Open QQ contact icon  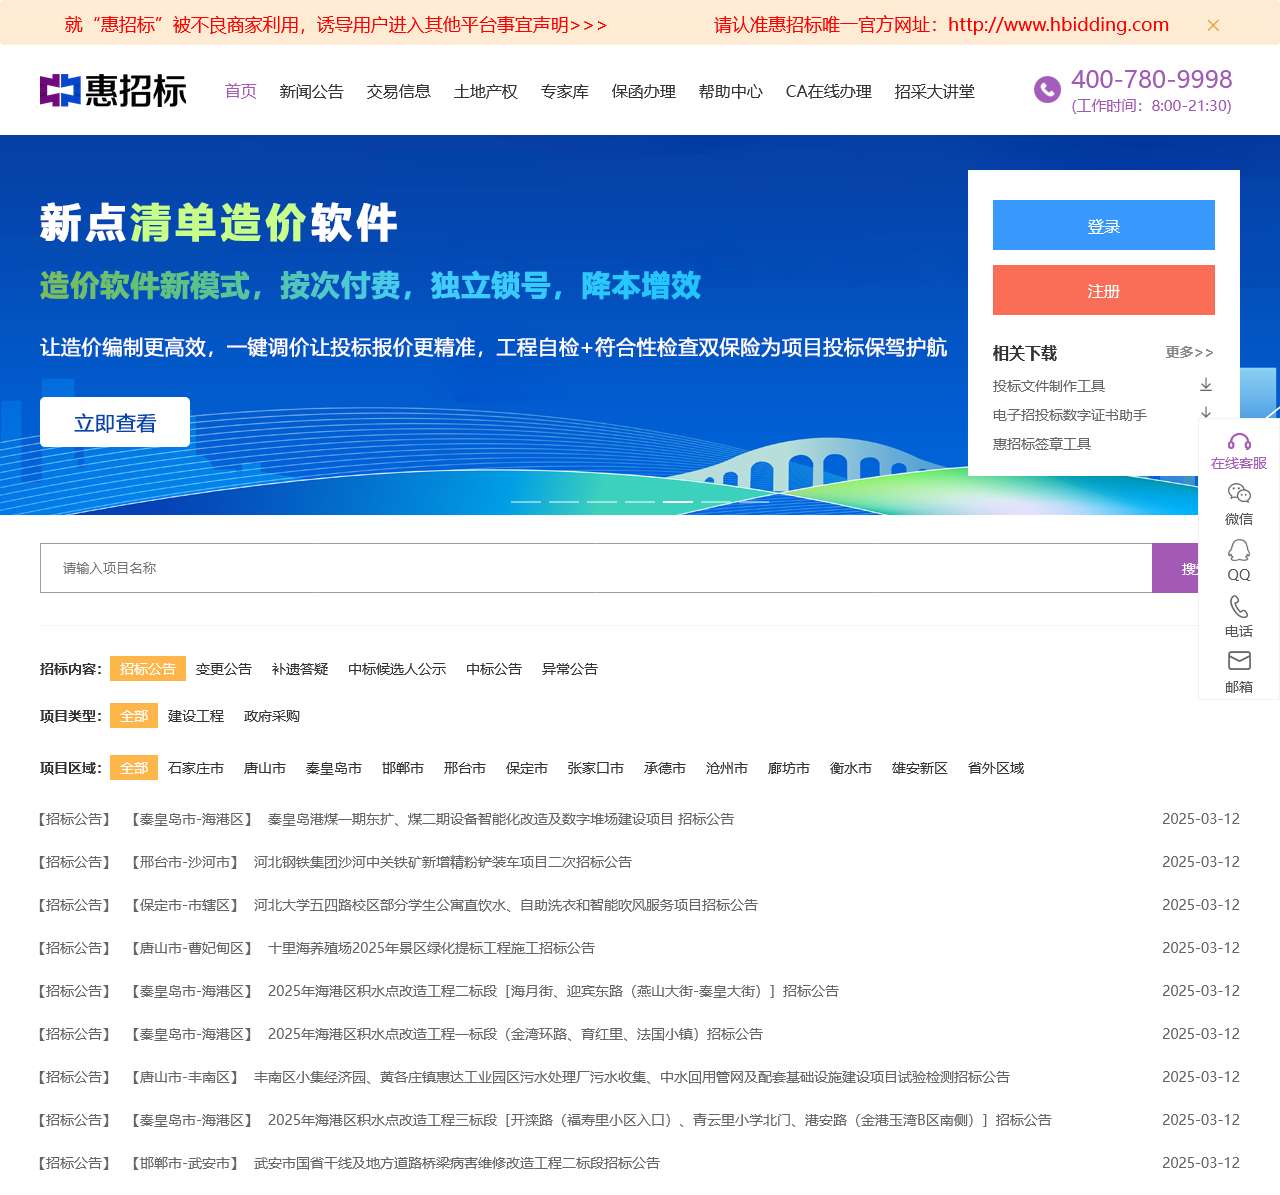(1239, 550)
